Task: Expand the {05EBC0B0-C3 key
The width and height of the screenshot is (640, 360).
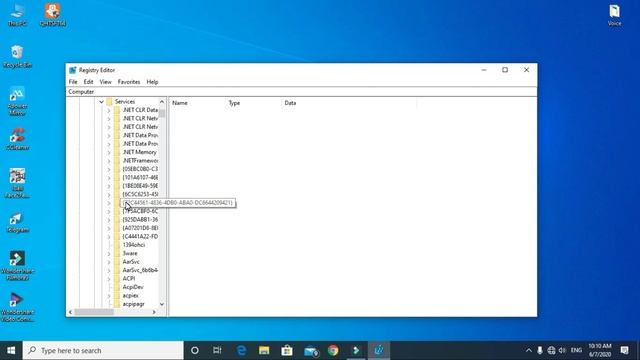Action: tap(109, 169)
